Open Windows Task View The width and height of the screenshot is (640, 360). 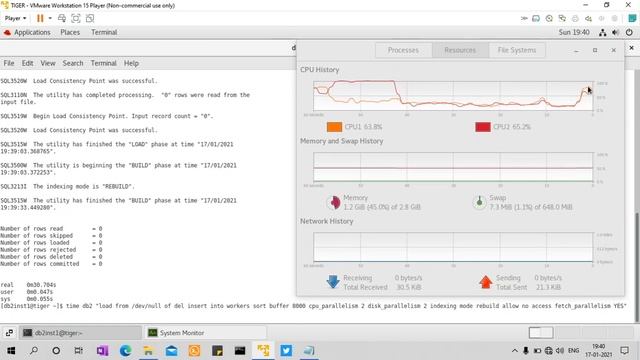pos(79,351)
